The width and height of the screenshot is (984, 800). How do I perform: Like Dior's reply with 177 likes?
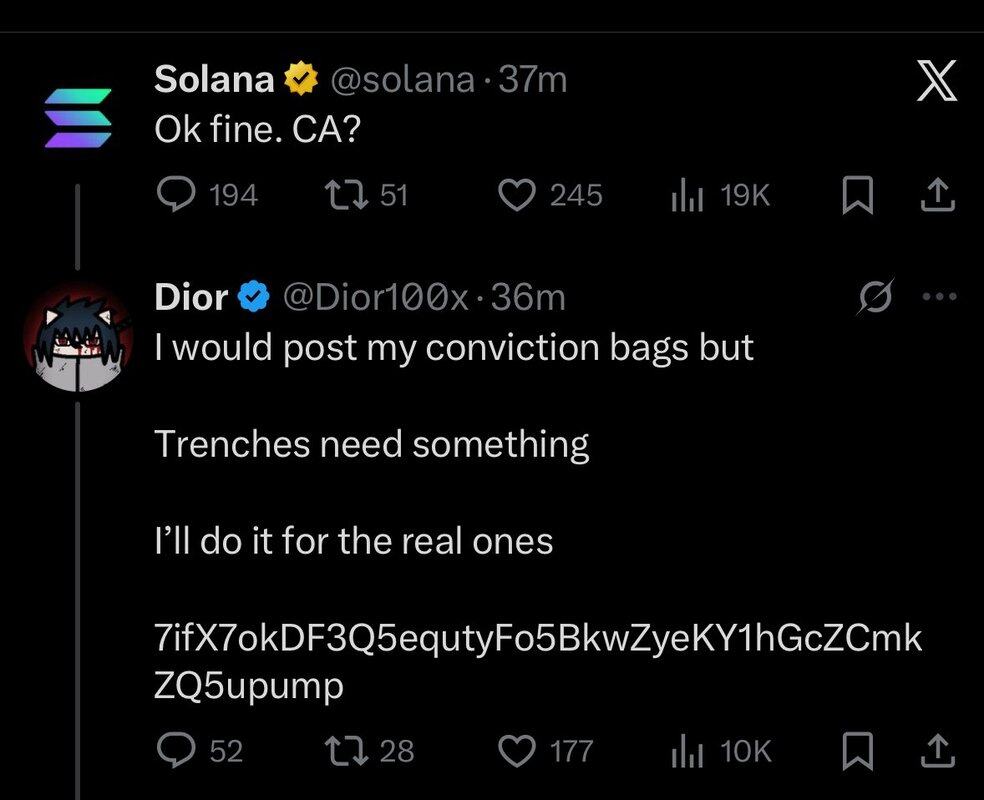click(x=517, y=750)
